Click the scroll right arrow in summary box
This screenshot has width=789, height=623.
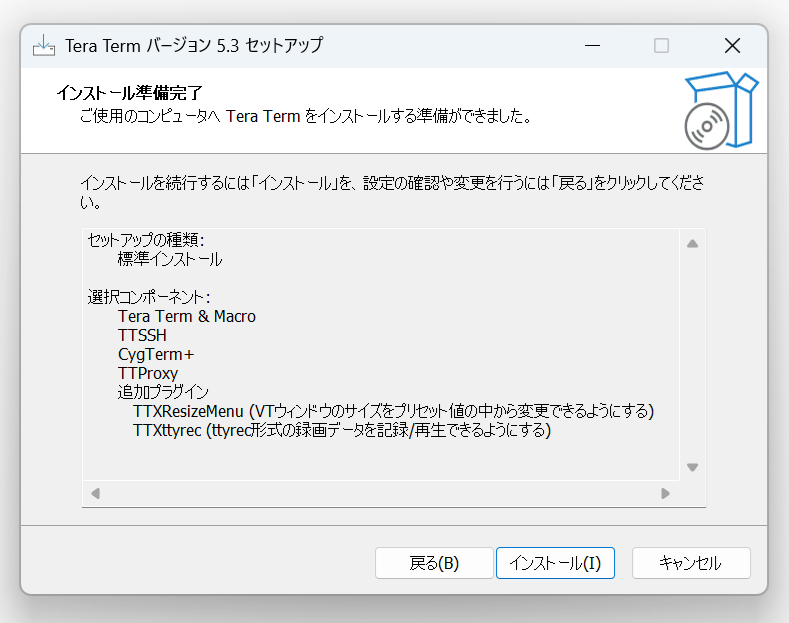click(665, 493)
